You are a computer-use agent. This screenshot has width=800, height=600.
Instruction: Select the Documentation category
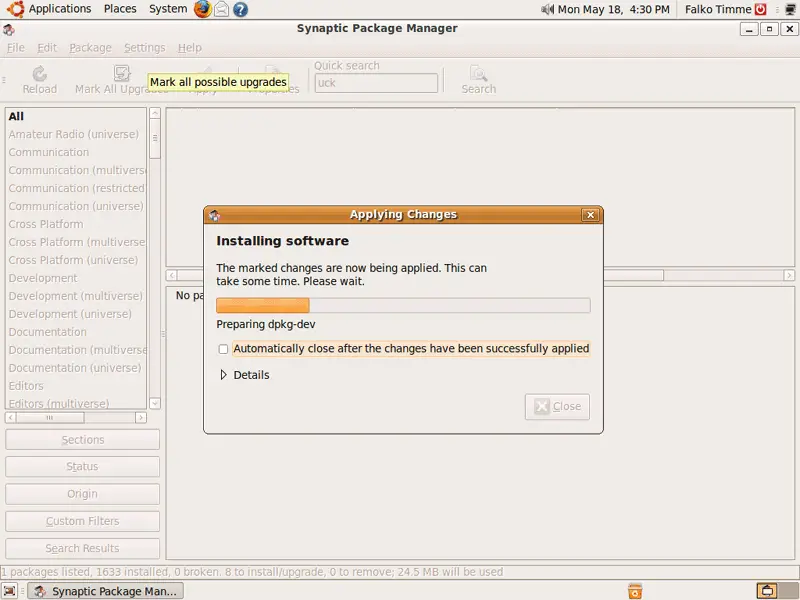pyautogui.click(x=76, y=332)
